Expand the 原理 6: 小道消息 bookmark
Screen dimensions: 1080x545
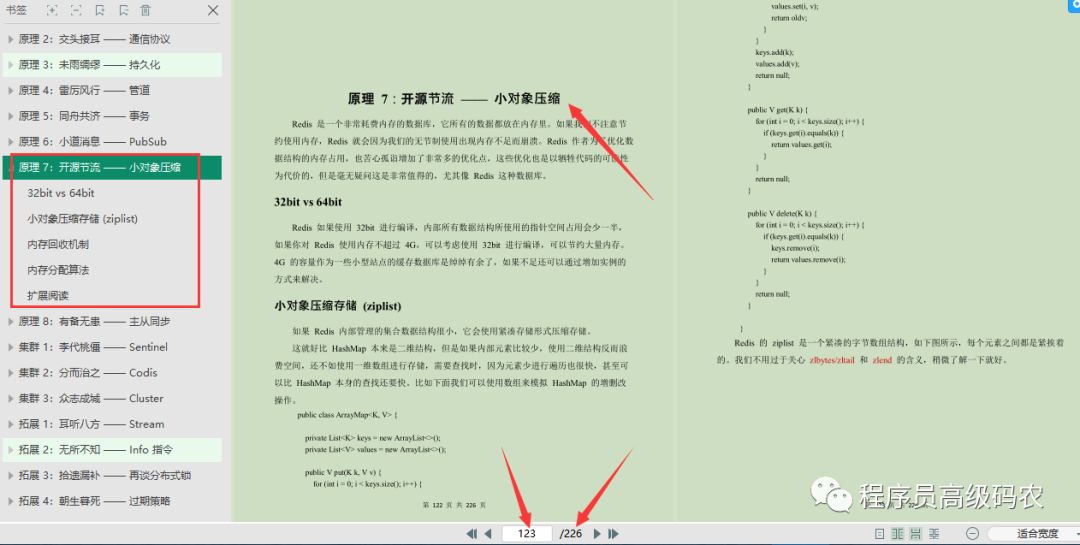click(10, 141)
